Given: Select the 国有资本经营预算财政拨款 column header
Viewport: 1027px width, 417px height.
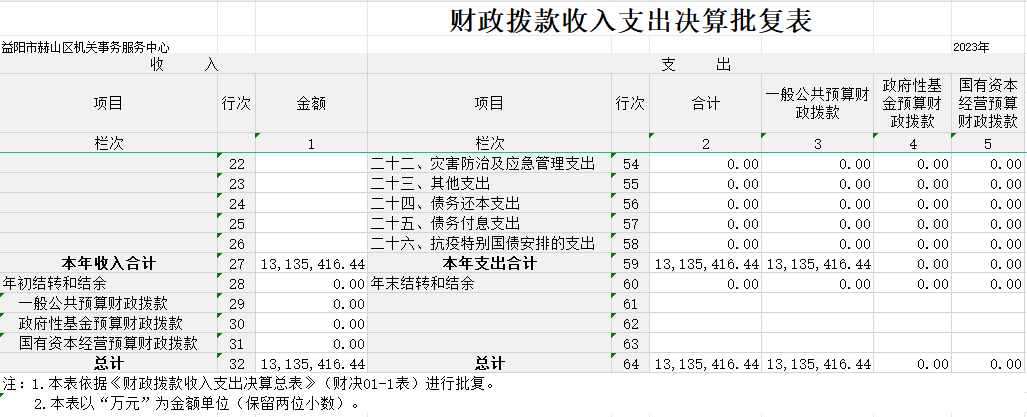Looking at the screenshot, I should (988, 103).
